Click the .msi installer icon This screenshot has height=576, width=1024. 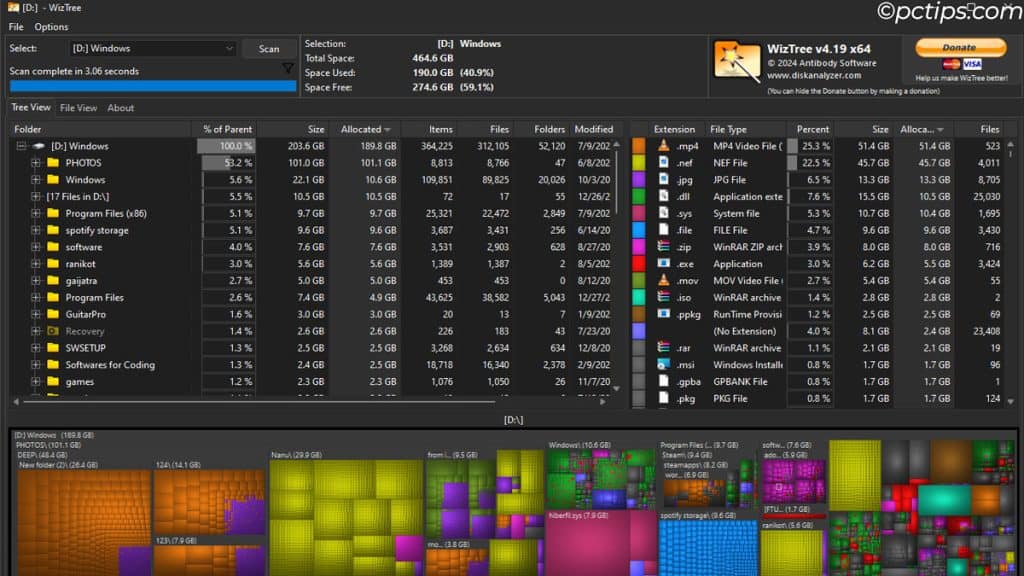[x=664, y=364]
